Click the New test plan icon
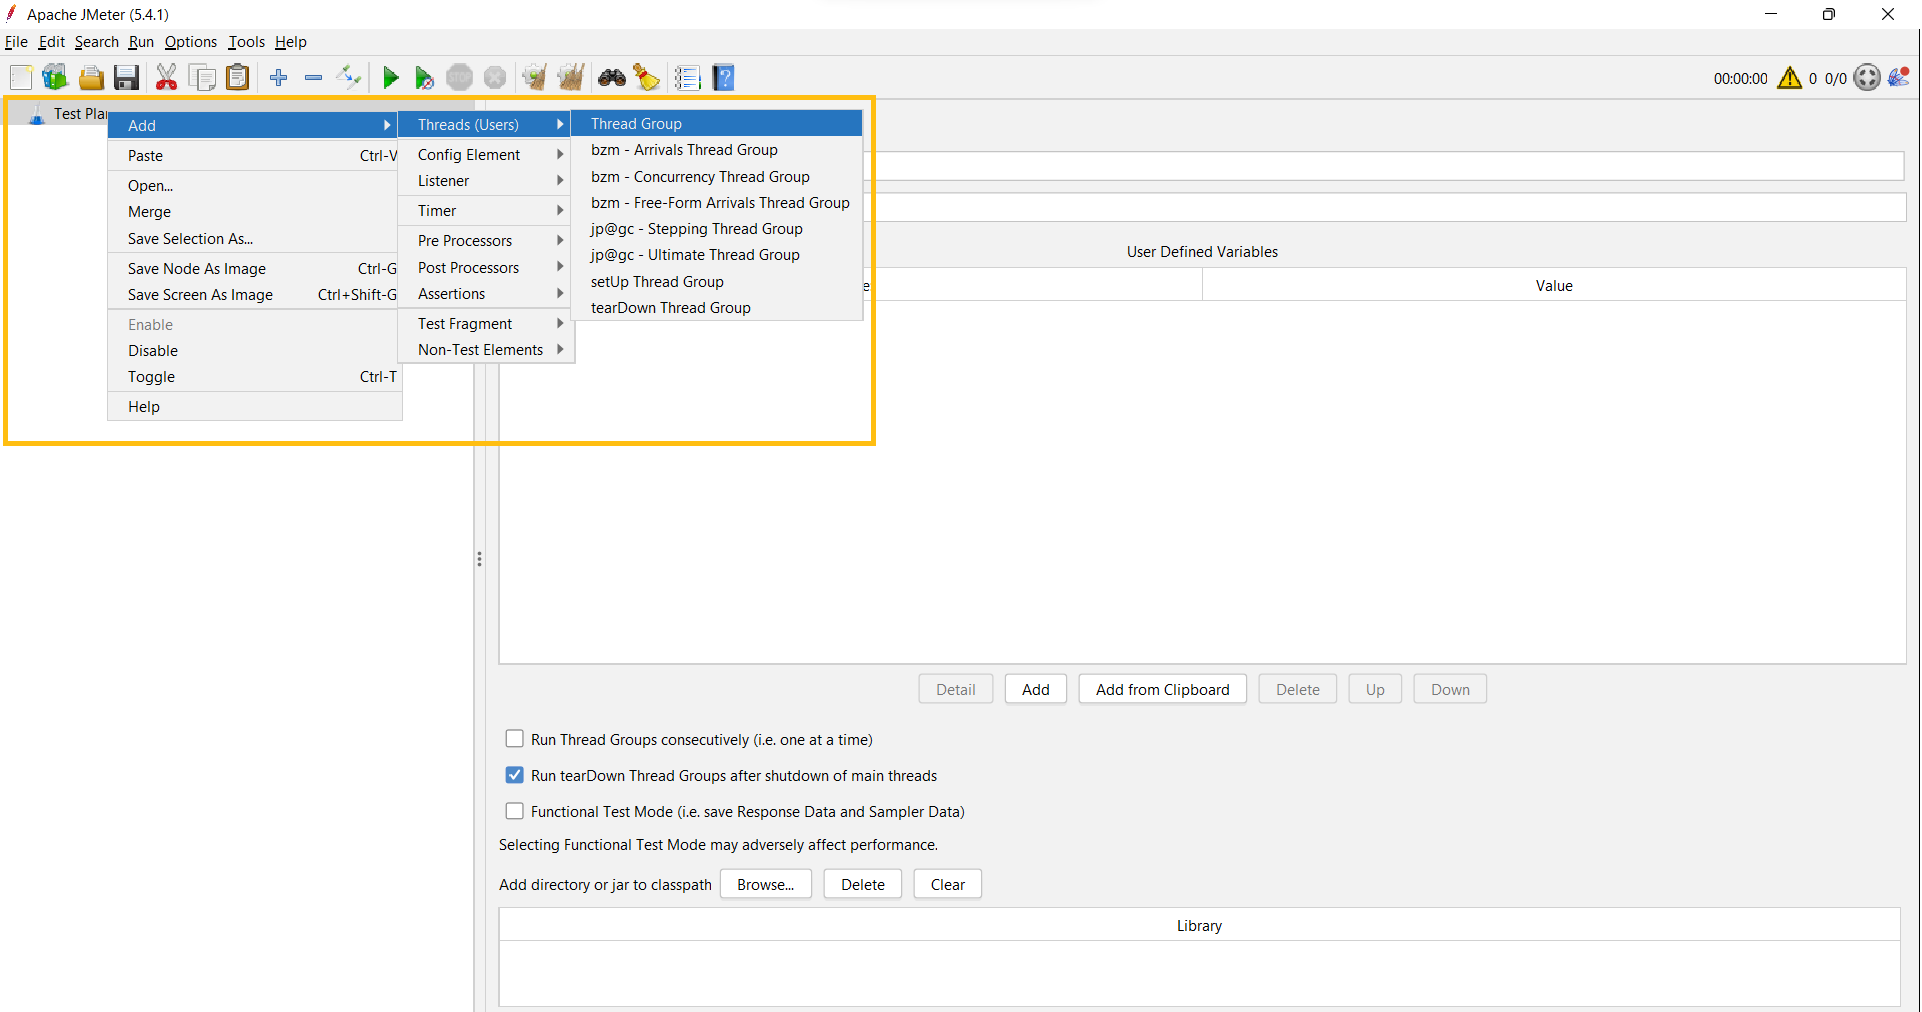This screenshot has width=1922, height=1012. click(x=21, y=77)
